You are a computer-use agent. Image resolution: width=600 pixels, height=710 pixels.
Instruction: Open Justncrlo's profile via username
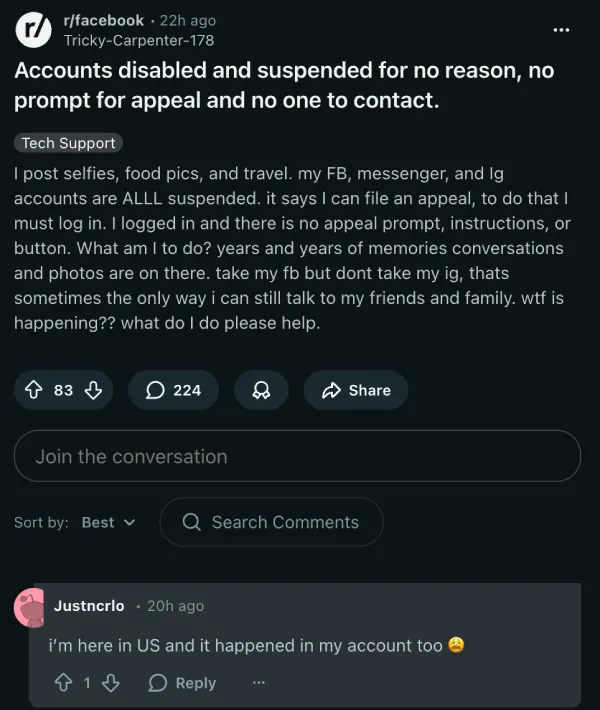[89, 605]
